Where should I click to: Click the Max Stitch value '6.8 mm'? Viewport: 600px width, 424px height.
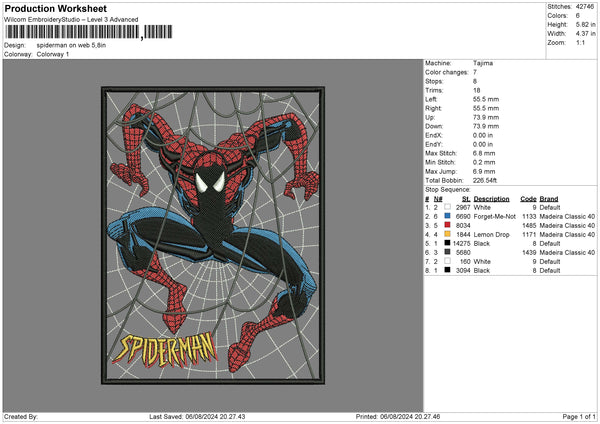coord(484,153)
